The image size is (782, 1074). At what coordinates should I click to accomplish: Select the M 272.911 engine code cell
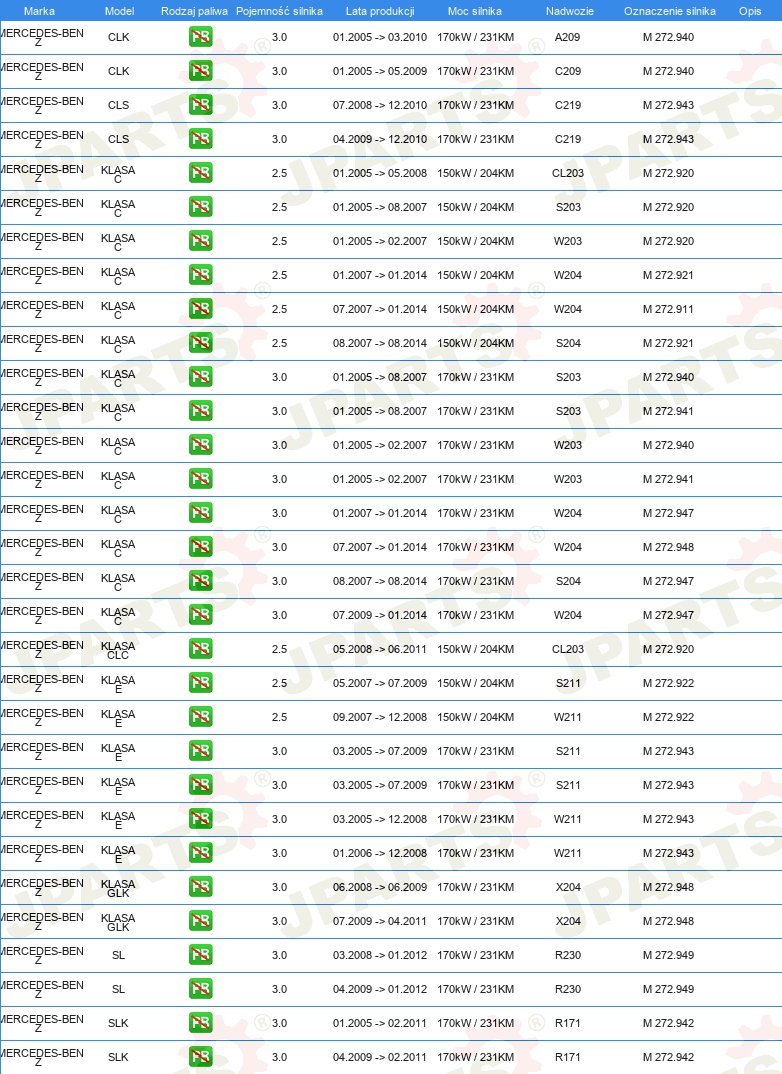point(668,309)
